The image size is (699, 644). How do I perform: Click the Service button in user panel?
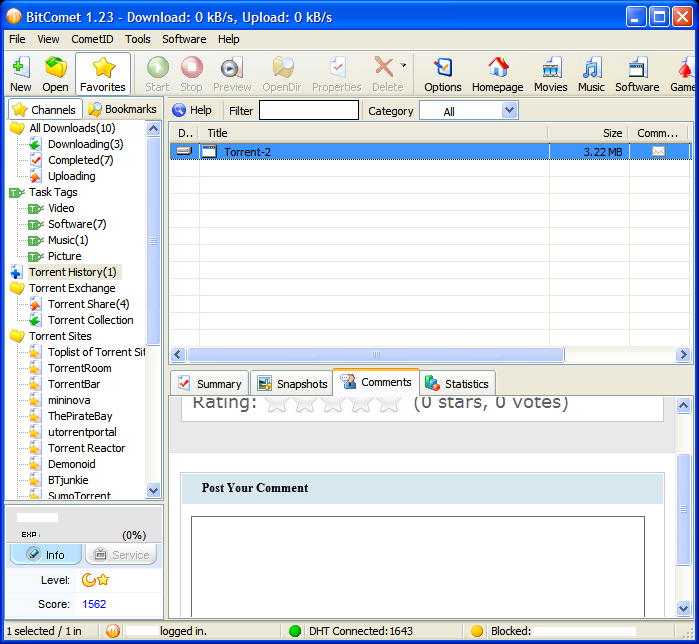[121, 555]
